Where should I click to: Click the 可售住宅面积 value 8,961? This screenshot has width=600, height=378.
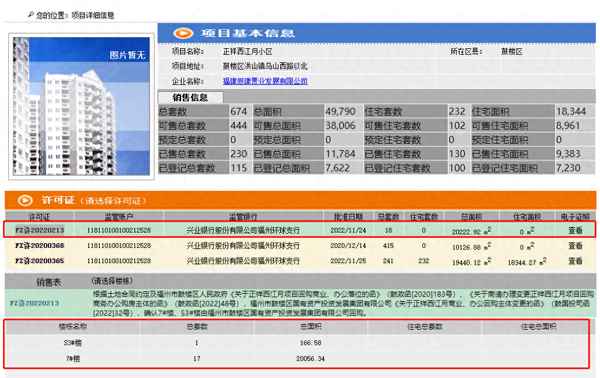click(568, 125)
